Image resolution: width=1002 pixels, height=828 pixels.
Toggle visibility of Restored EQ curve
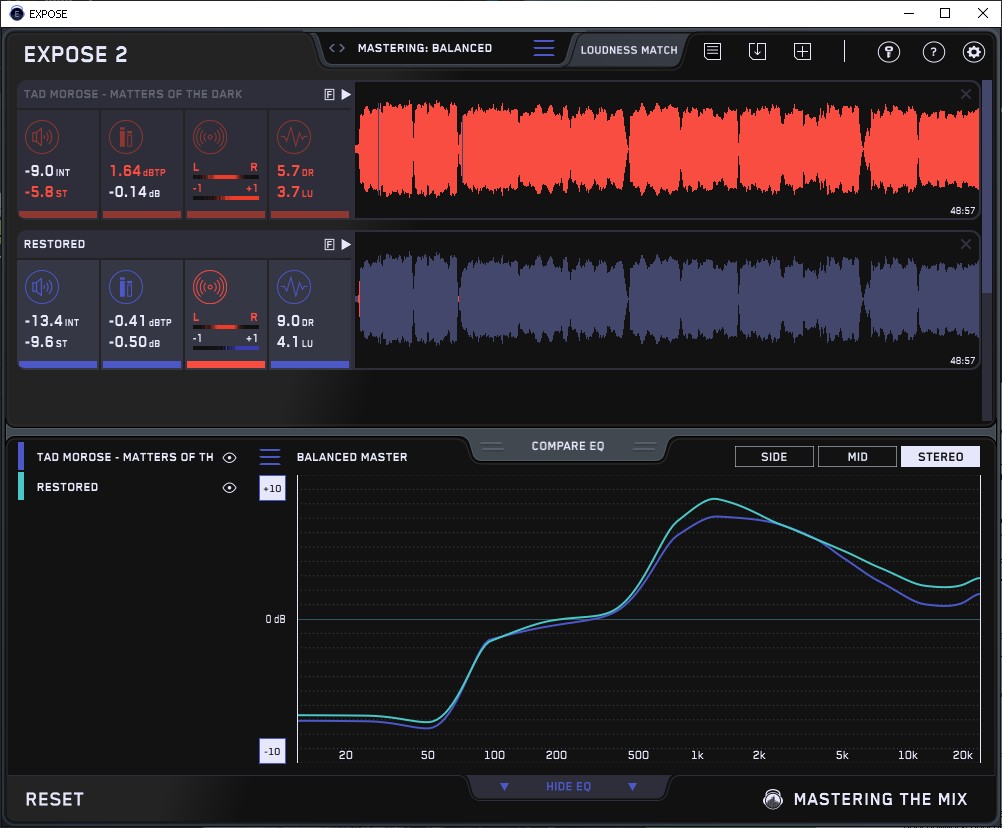pyautogui.click(x=229, y=487)
